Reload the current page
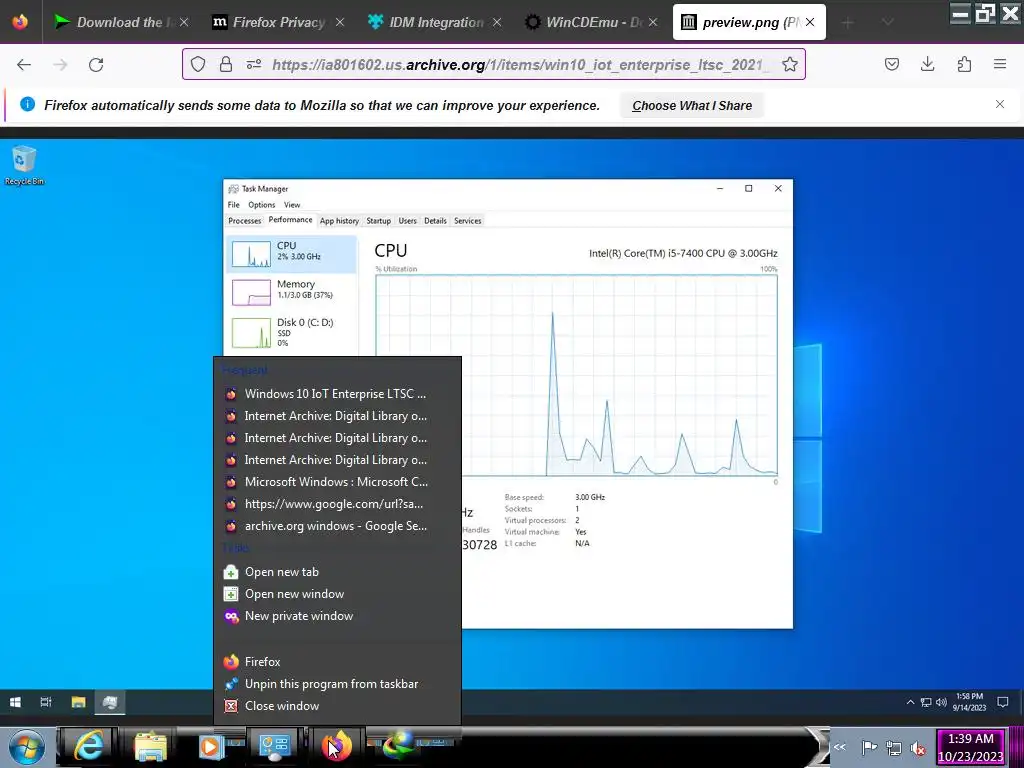Viewport: 1024px width, 768px height. pos(96,65)
